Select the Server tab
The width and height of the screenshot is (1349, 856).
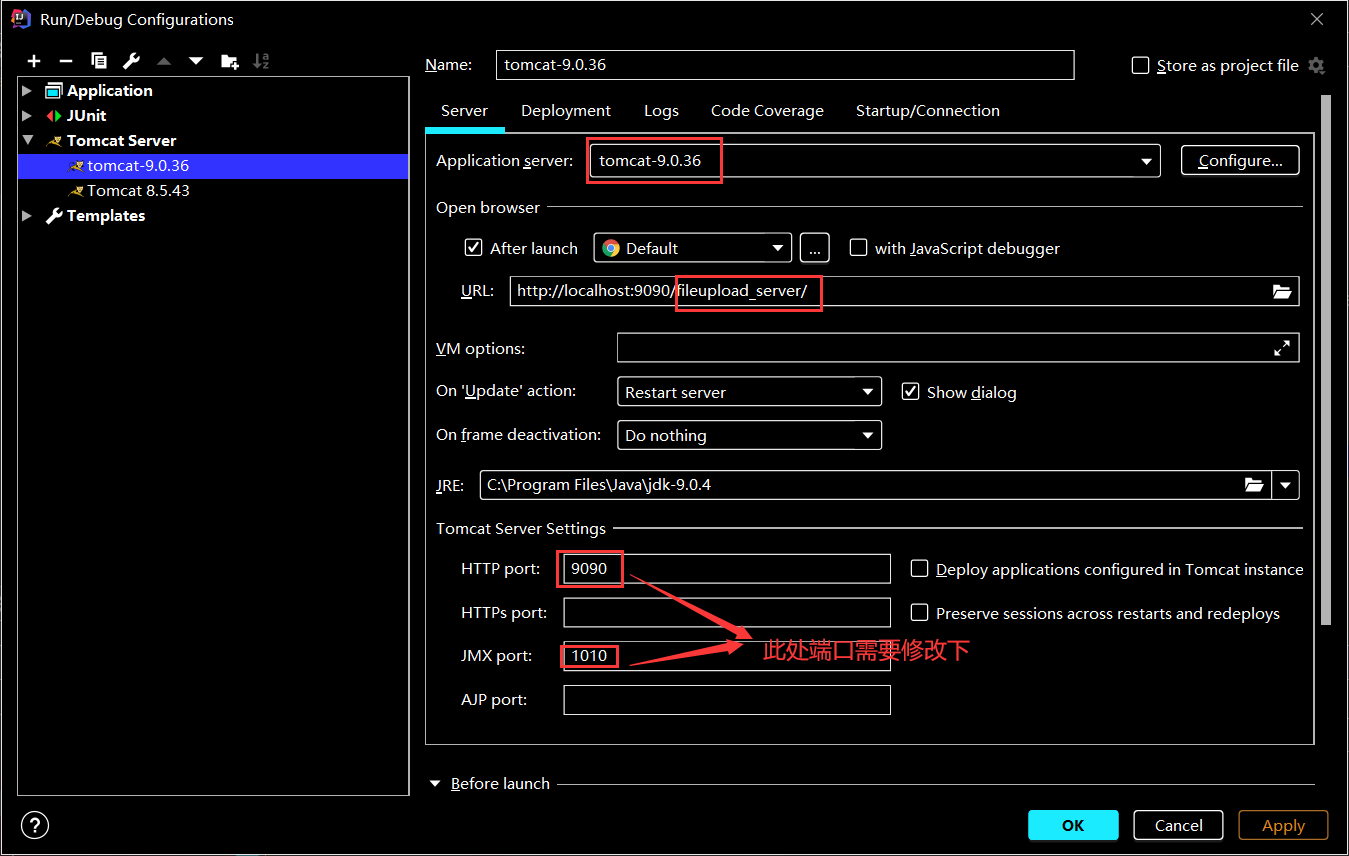(464, 111)
